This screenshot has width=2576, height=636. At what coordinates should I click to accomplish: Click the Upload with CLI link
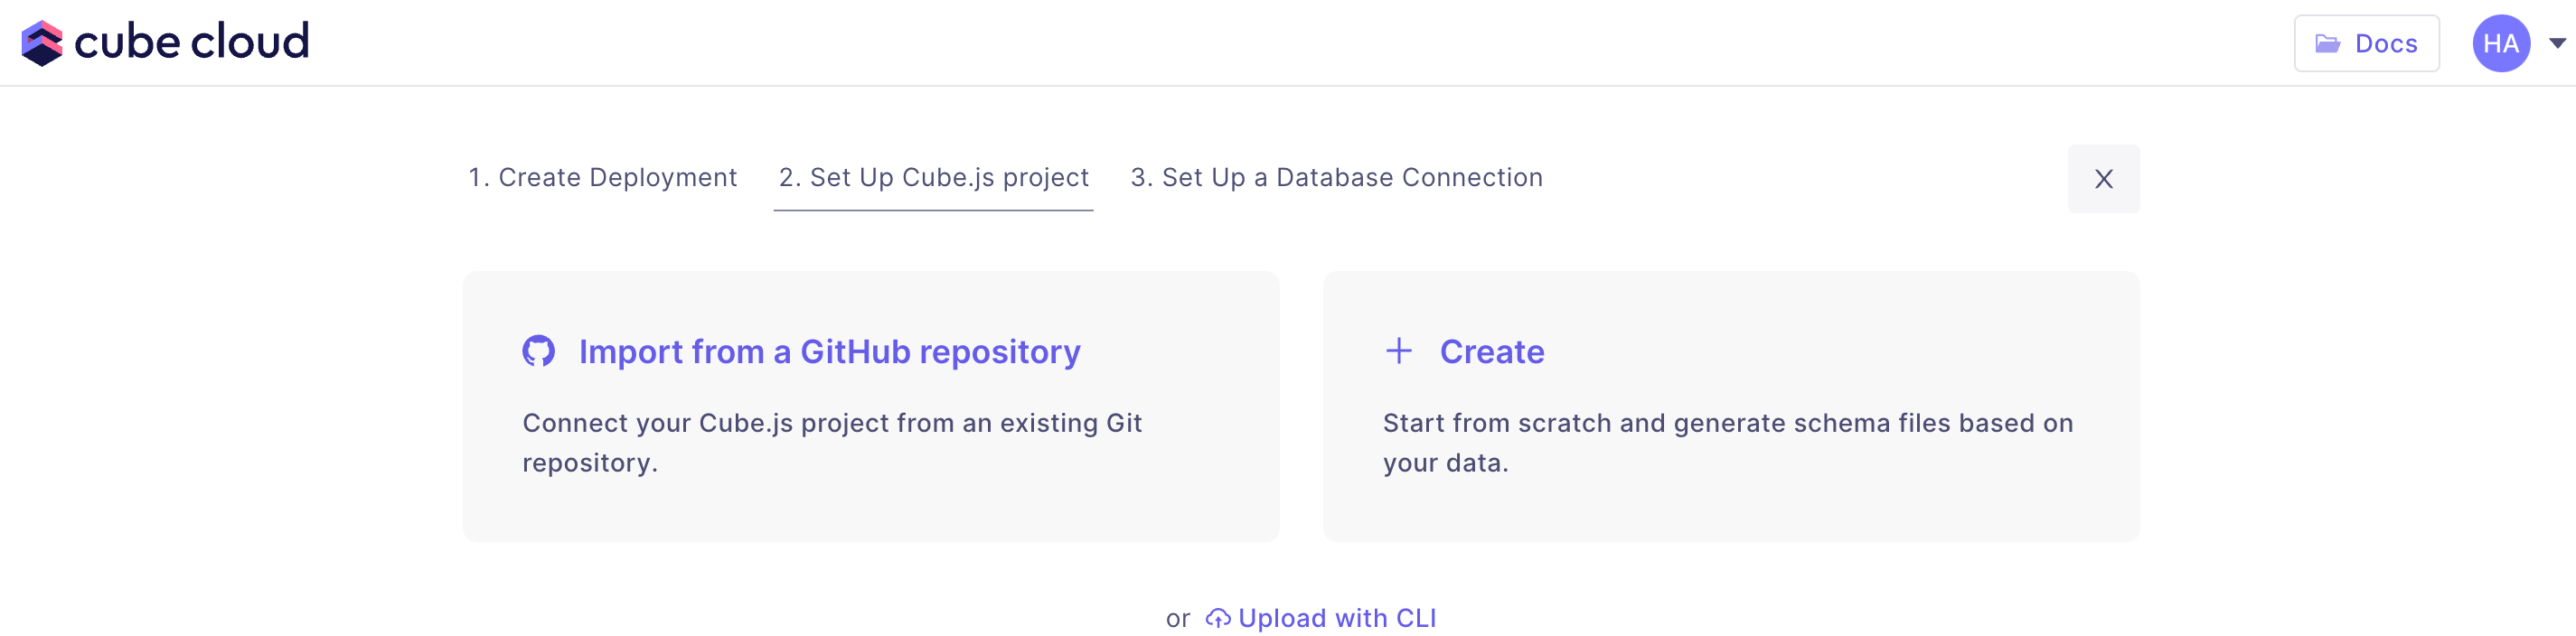(x=1336, y=619)
